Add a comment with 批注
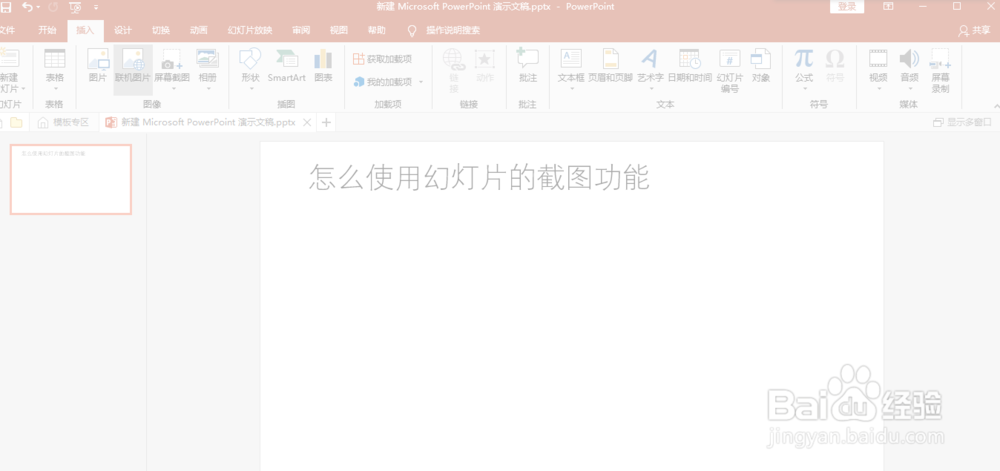1000x471 pixels. (x=528, y=66)
